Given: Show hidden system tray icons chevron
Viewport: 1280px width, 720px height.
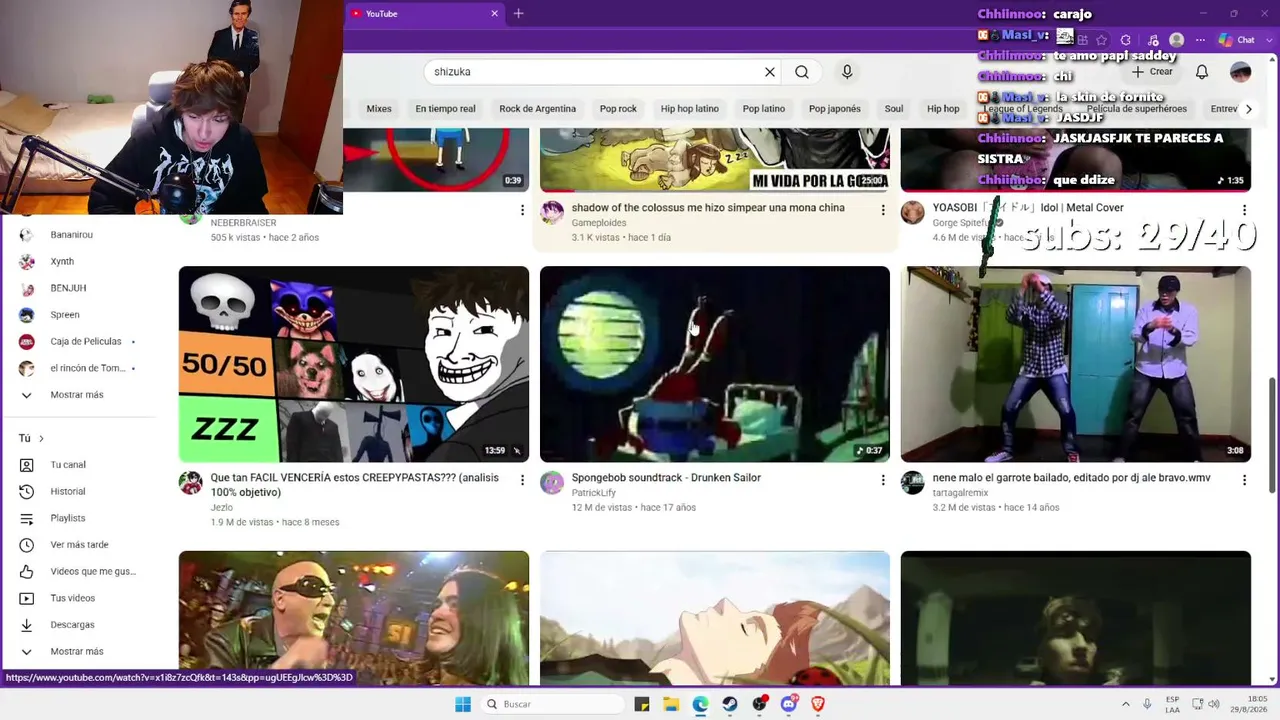Looking at the screenshot, I should pyautogui.click(x=1126, y=704).
